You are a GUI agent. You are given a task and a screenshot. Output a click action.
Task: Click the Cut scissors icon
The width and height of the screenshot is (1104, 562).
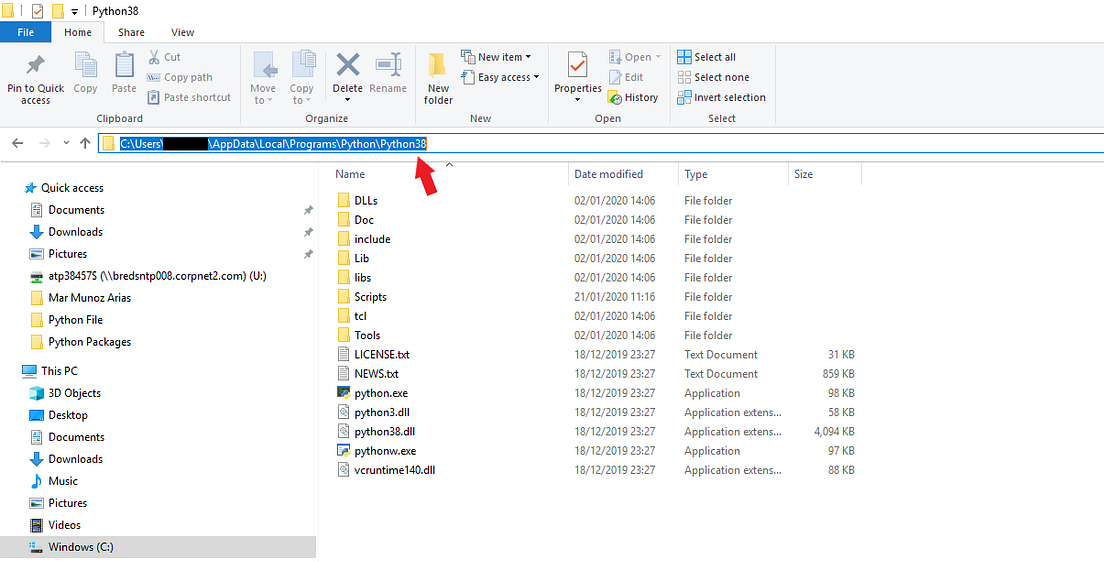[x=154, y=57]
